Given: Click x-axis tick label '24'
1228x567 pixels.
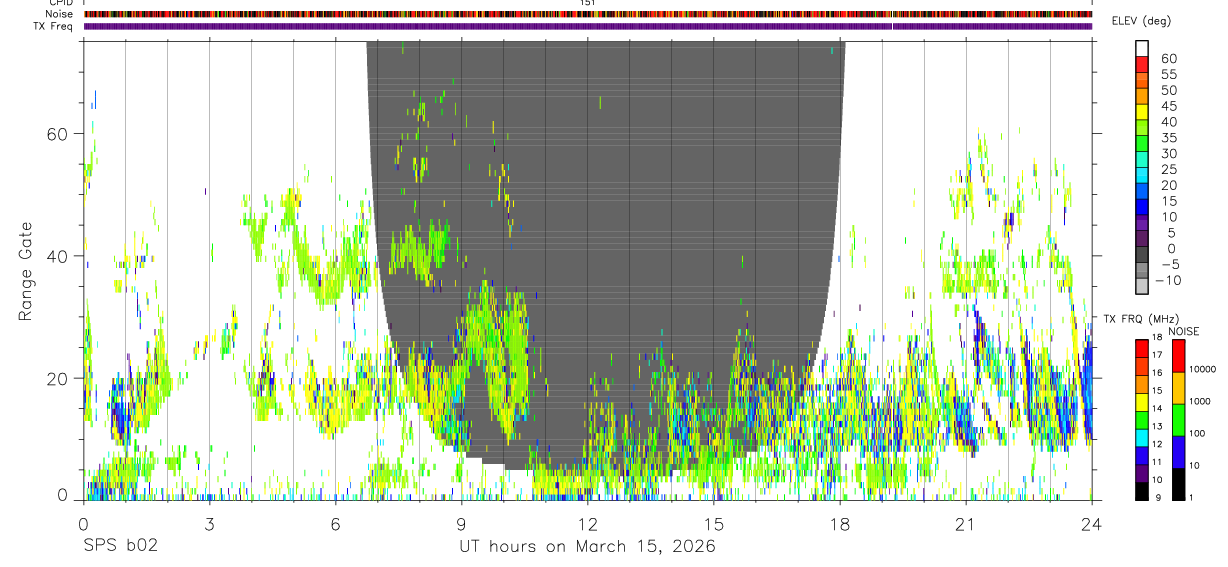Looking at the screenshot, I should point(1092,524).
